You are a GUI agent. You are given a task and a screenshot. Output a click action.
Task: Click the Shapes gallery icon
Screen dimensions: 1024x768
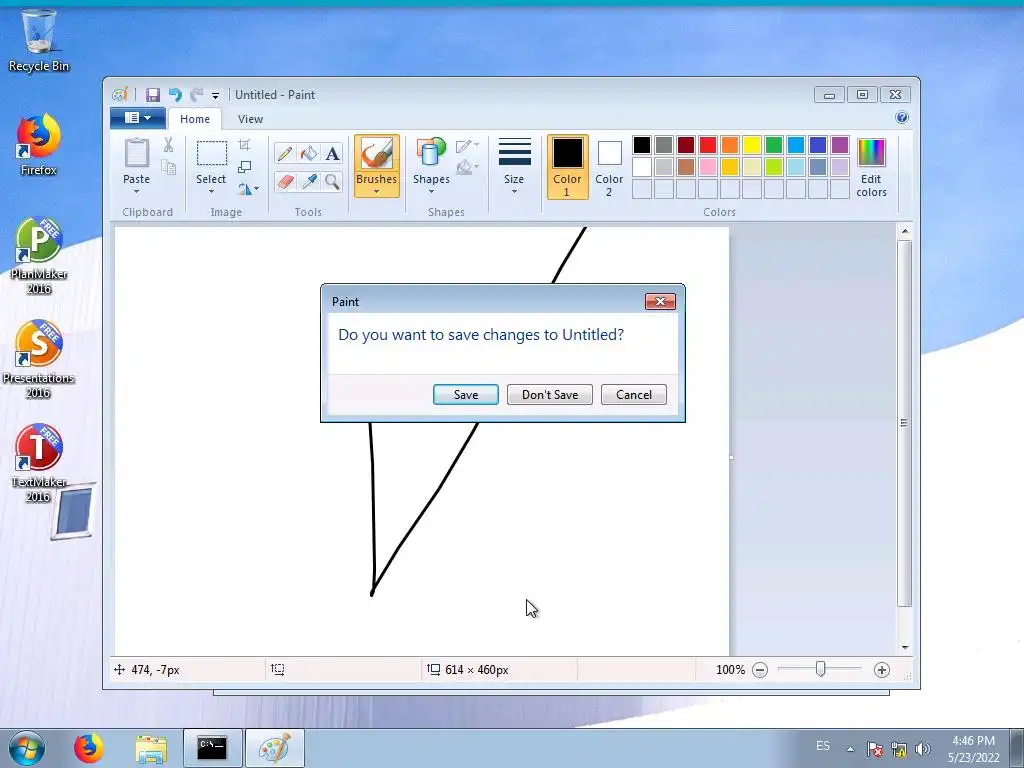[x=430, y=153]
